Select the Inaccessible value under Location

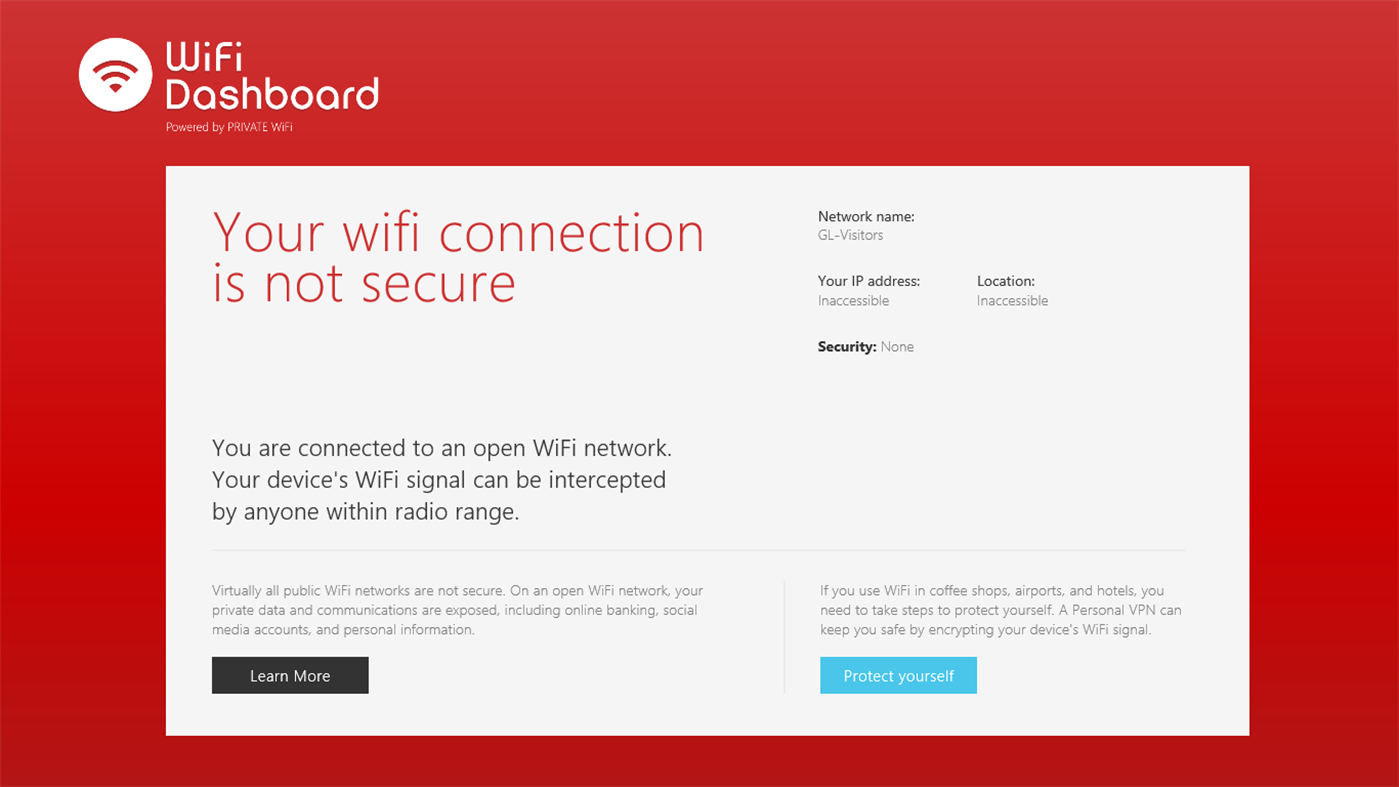pos(1012,301)
